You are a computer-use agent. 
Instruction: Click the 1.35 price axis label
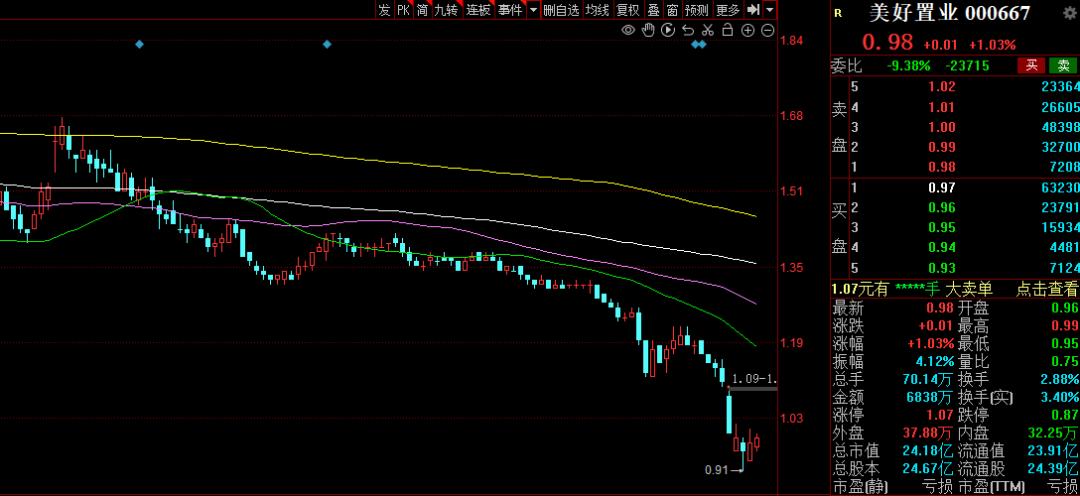coord(791,267)
